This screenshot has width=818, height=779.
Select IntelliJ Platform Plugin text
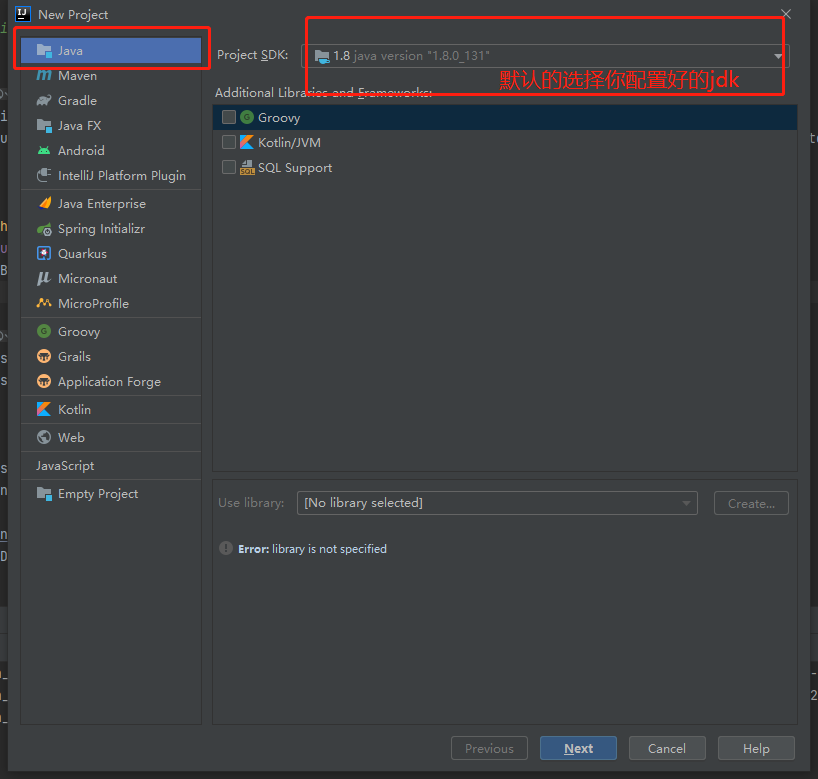[x=122, y=176]
